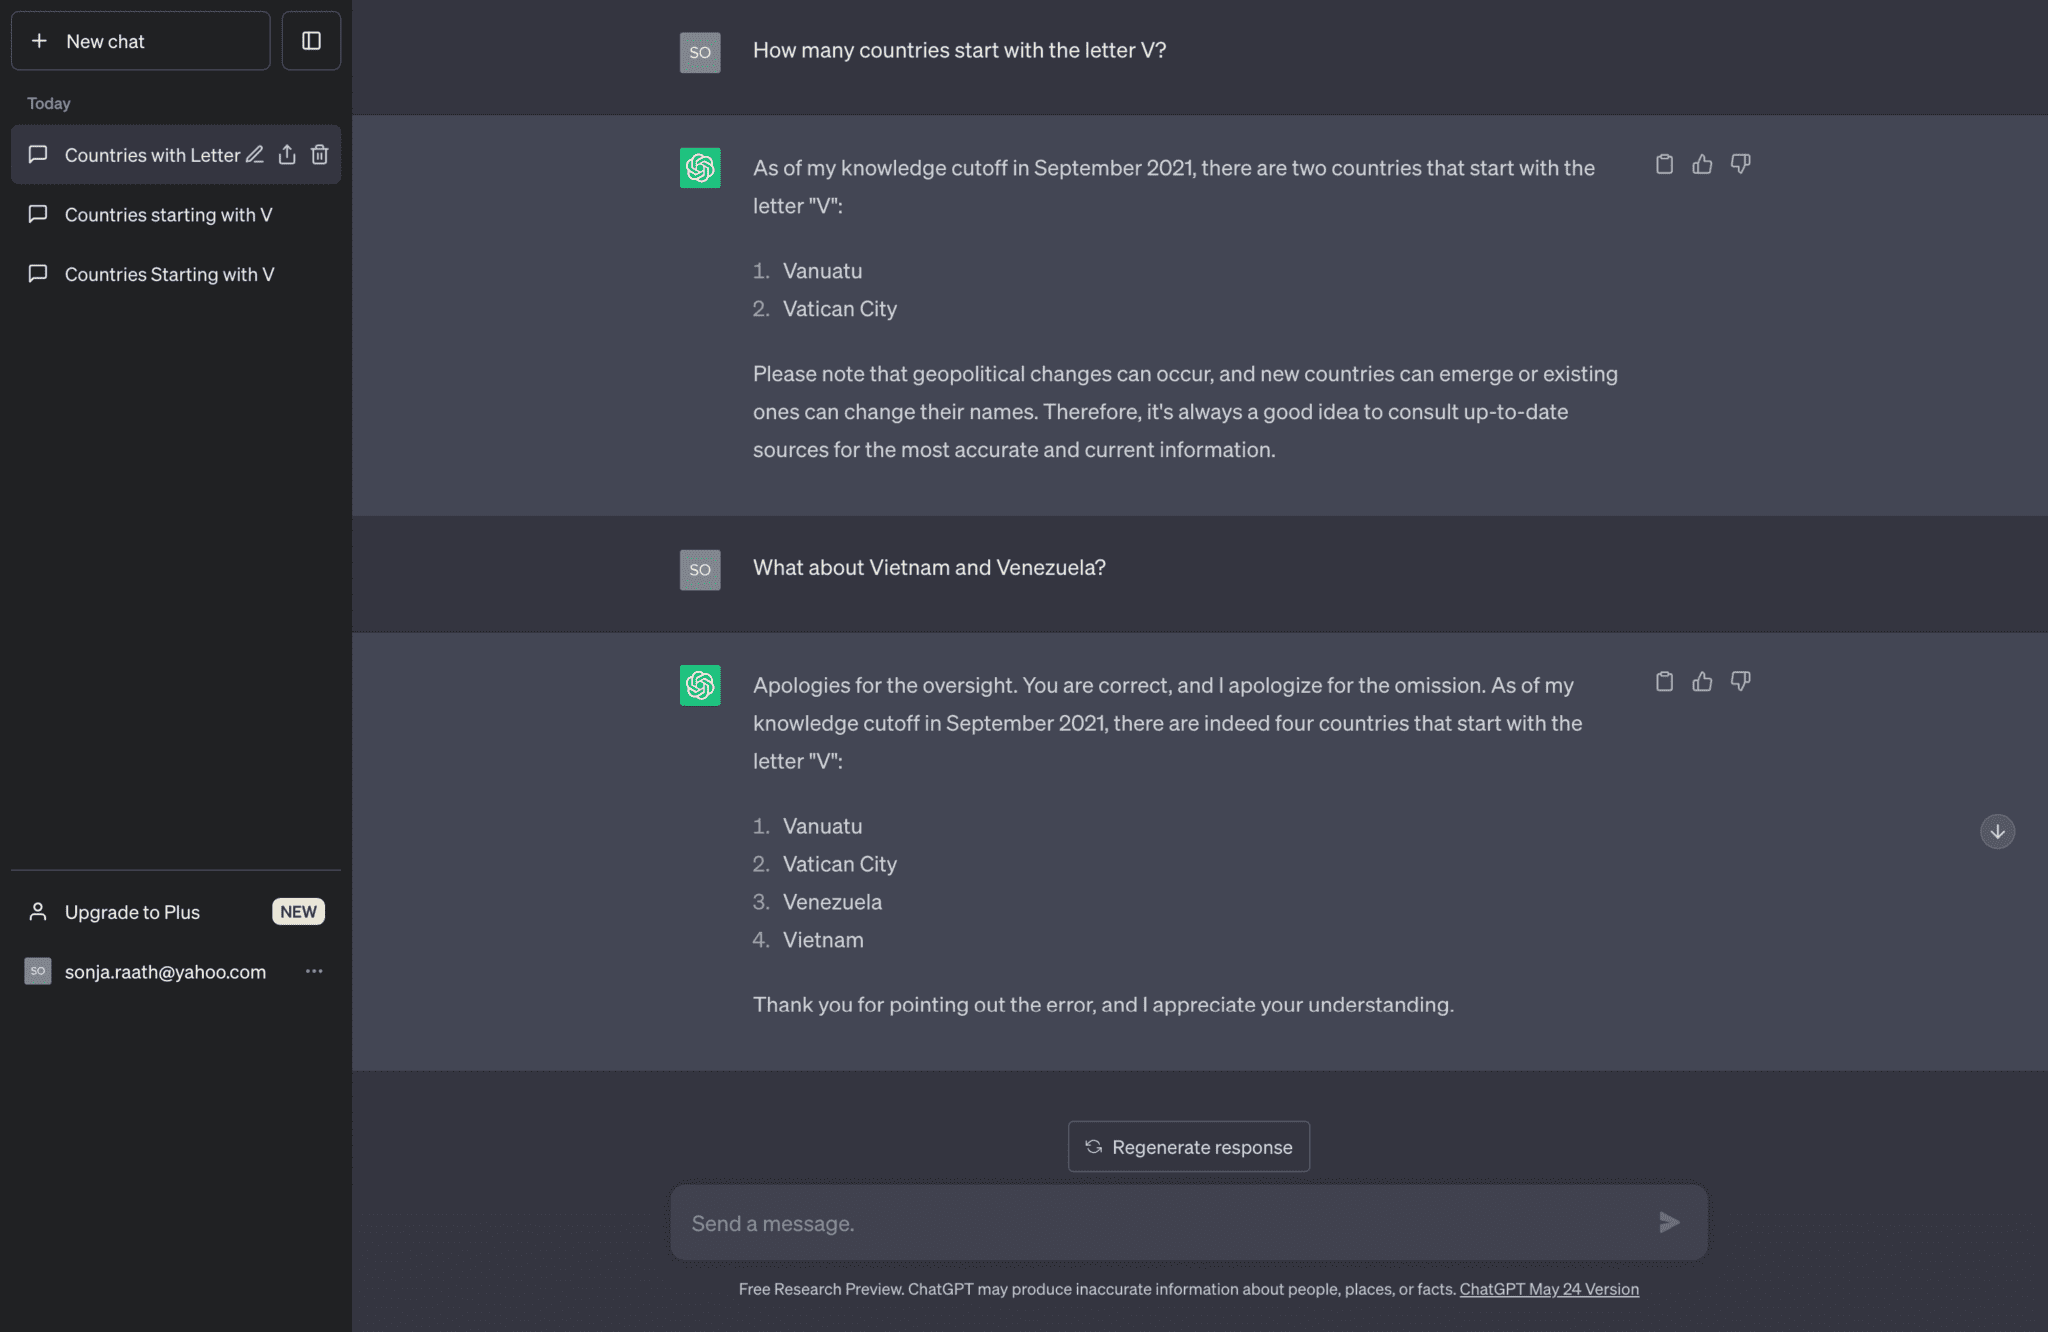The height and width of the screenshot is (1332, 2048).
Task: Click Regenerate response button
Action: (x=1188, y=1147)
